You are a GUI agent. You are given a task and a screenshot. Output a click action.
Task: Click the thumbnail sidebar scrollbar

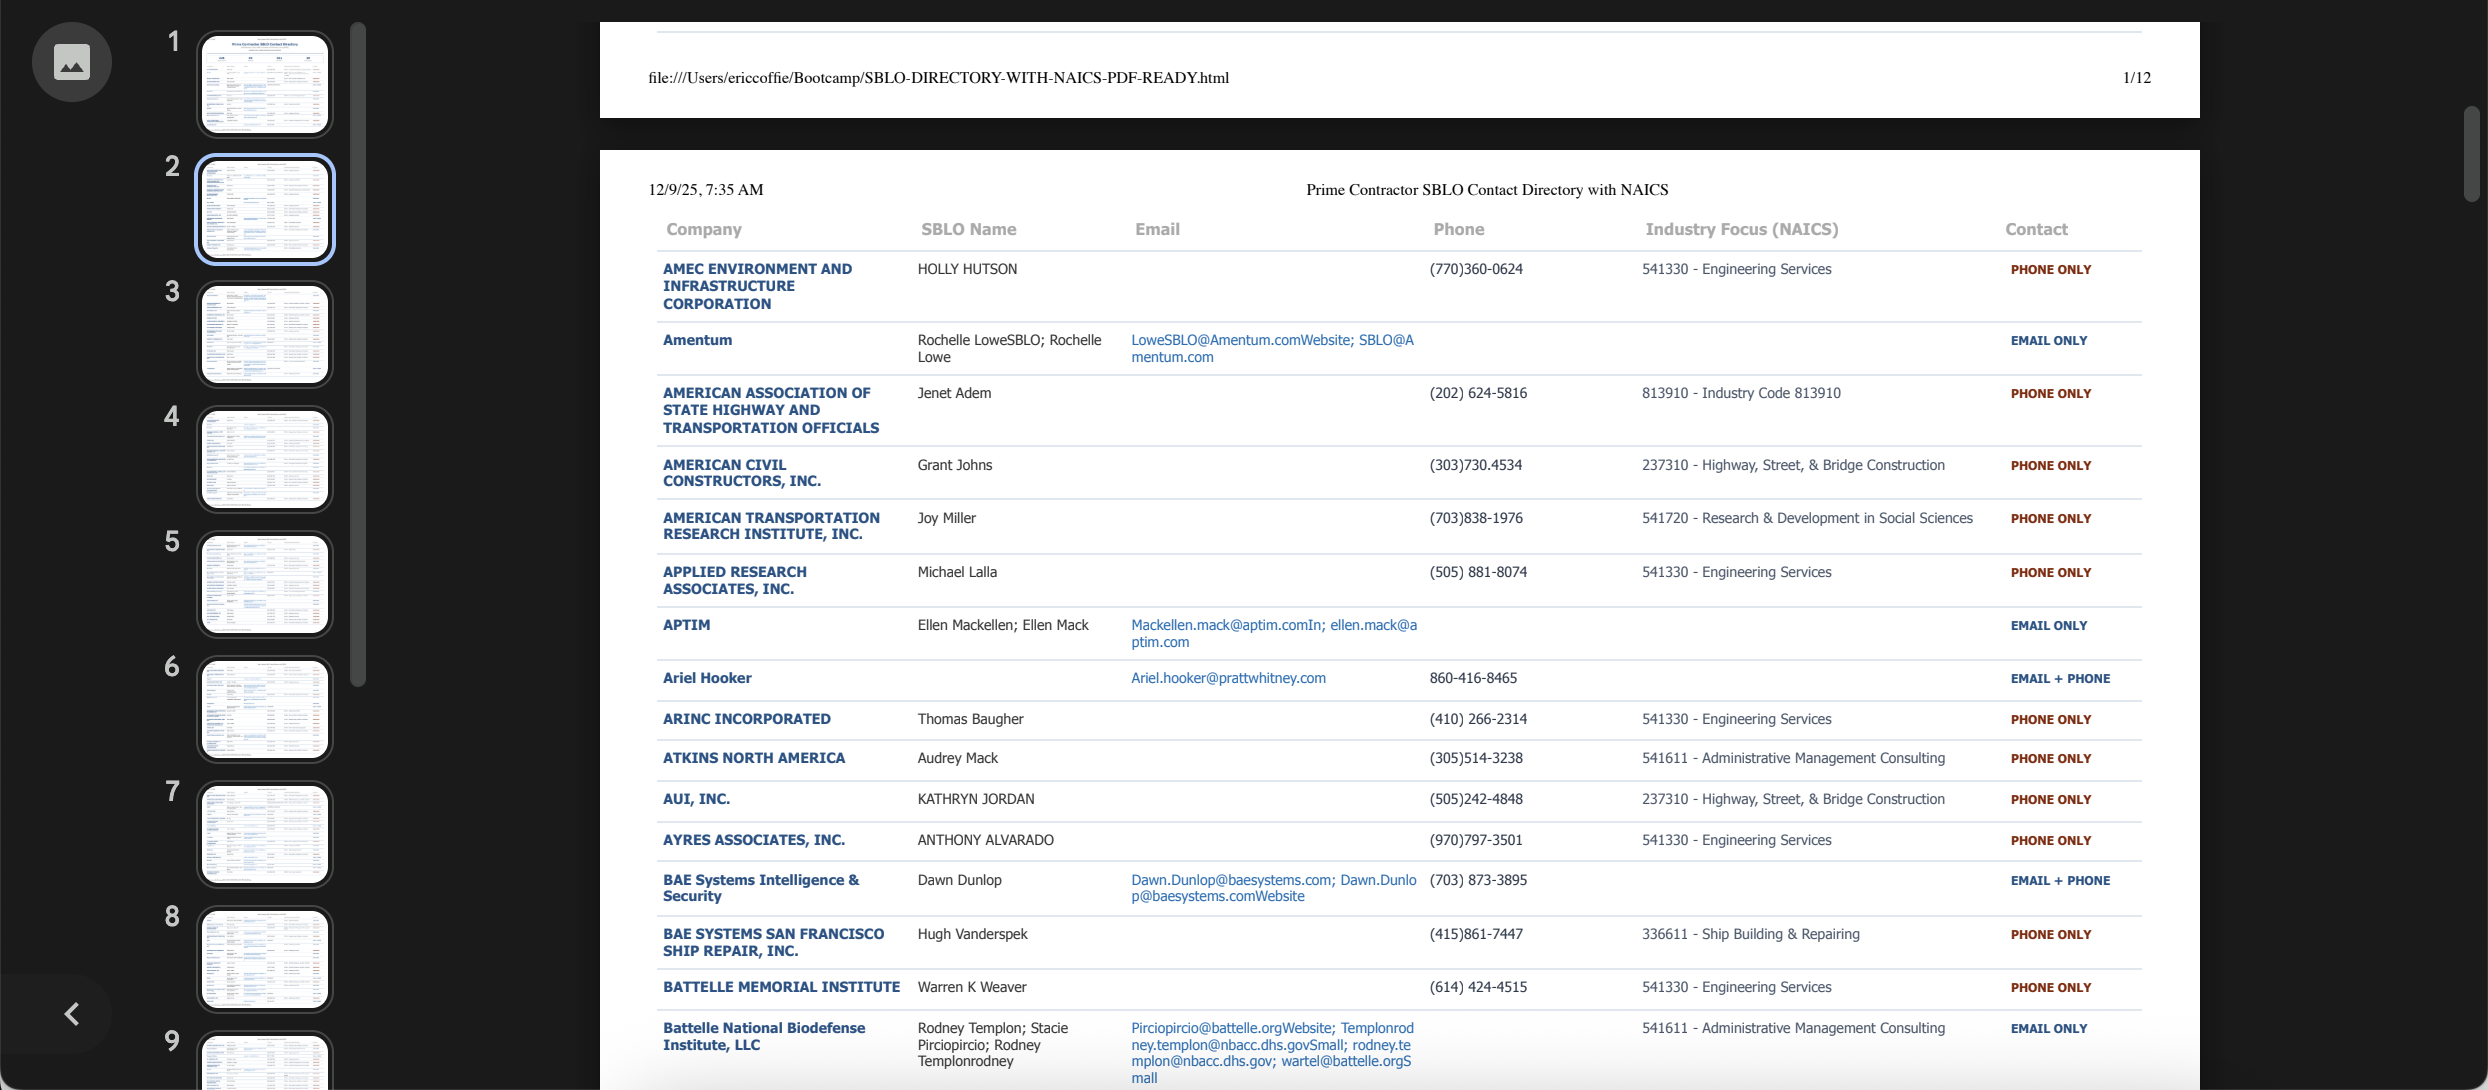[358, 355]
